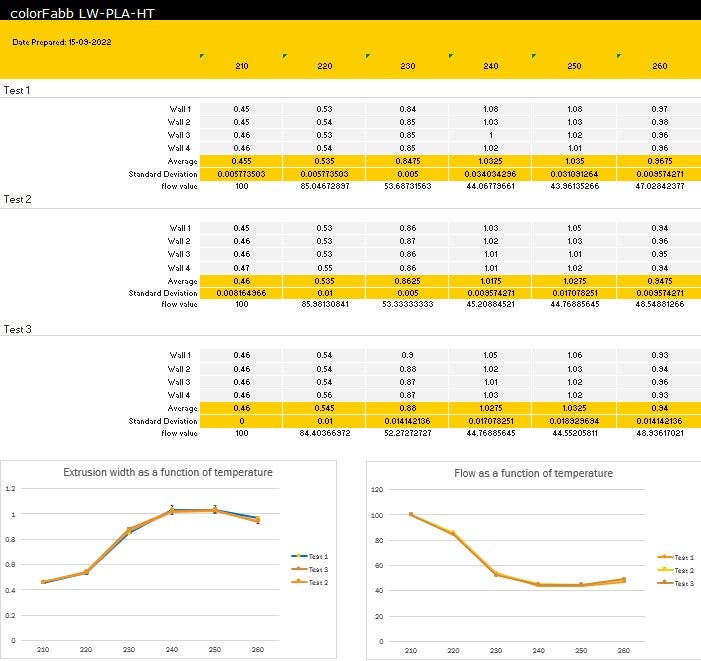Select the 0.8625 average cell
The image size is (701, 661).
pos(407,281)
